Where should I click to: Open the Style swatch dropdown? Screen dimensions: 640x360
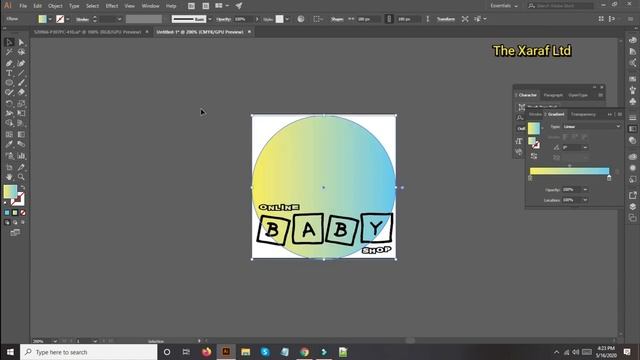287,19
